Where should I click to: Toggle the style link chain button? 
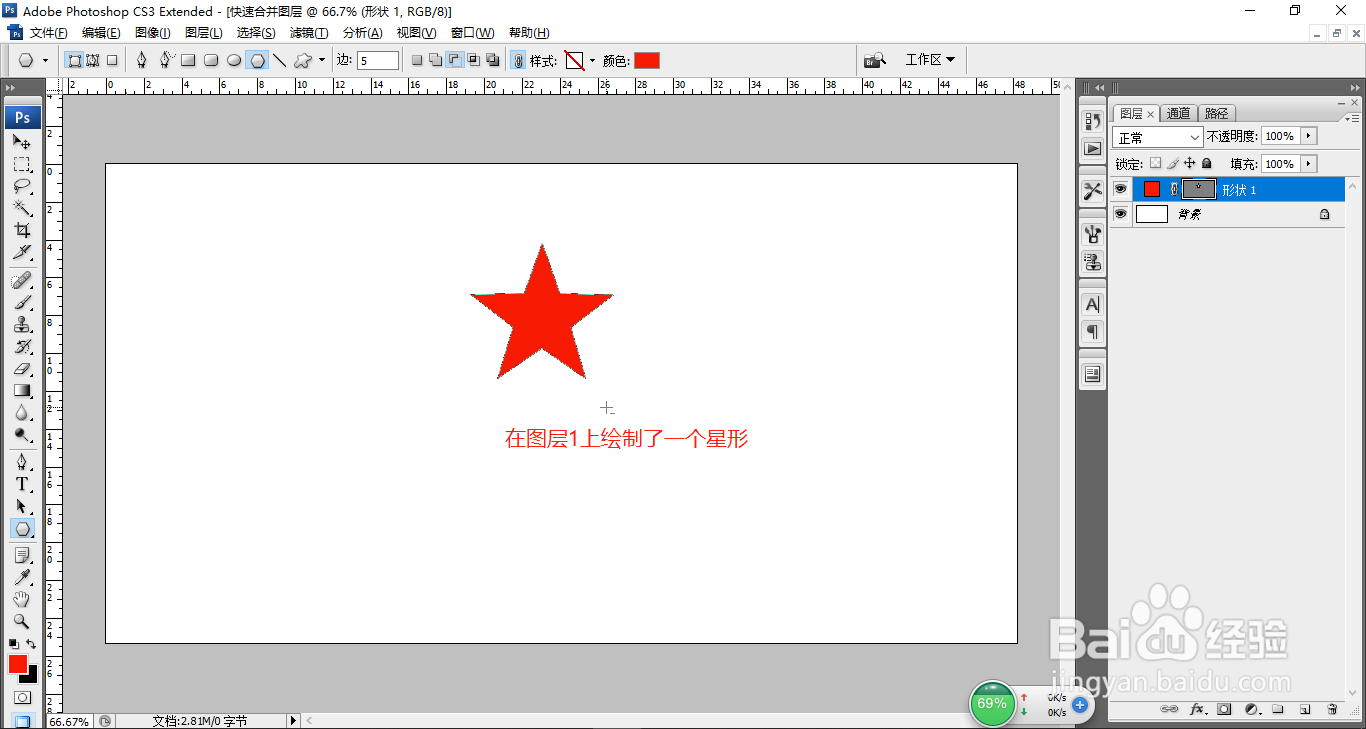tap(518, 61)
